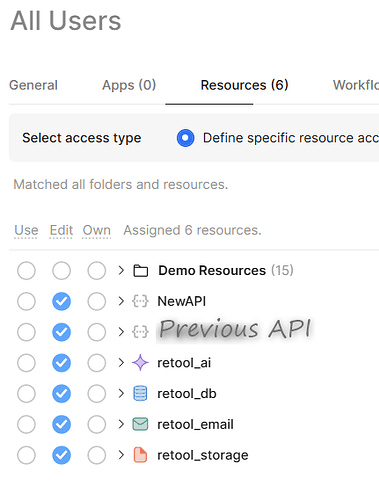Click the Use column header
The width and height of the screenshot is (379, 500).
tap(26, 230)
